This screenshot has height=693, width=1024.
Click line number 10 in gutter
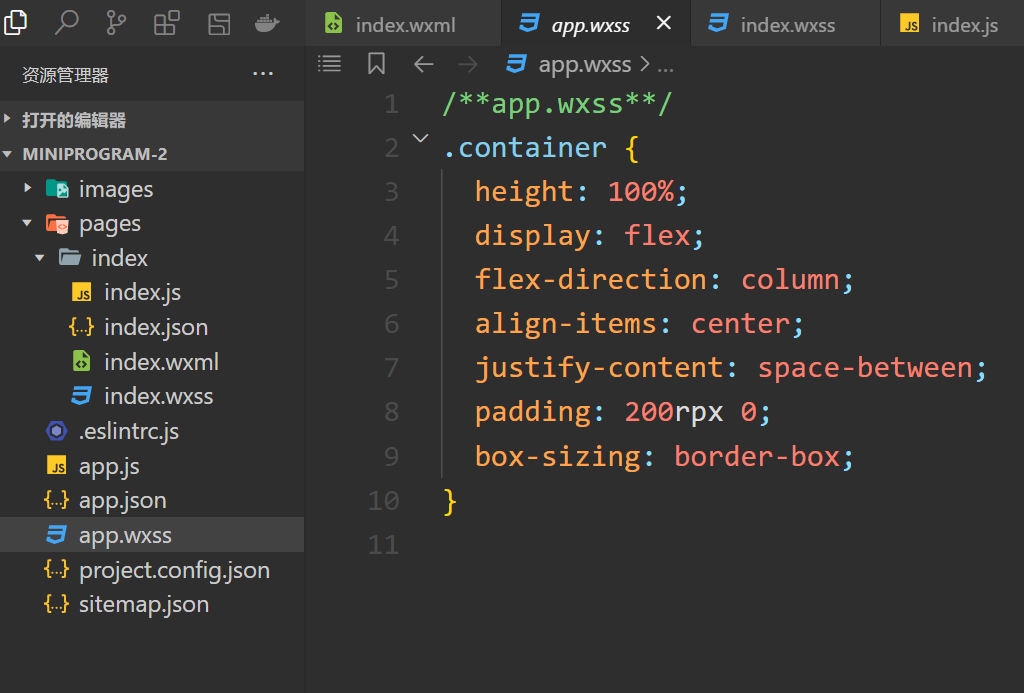[x=383, y=500]
